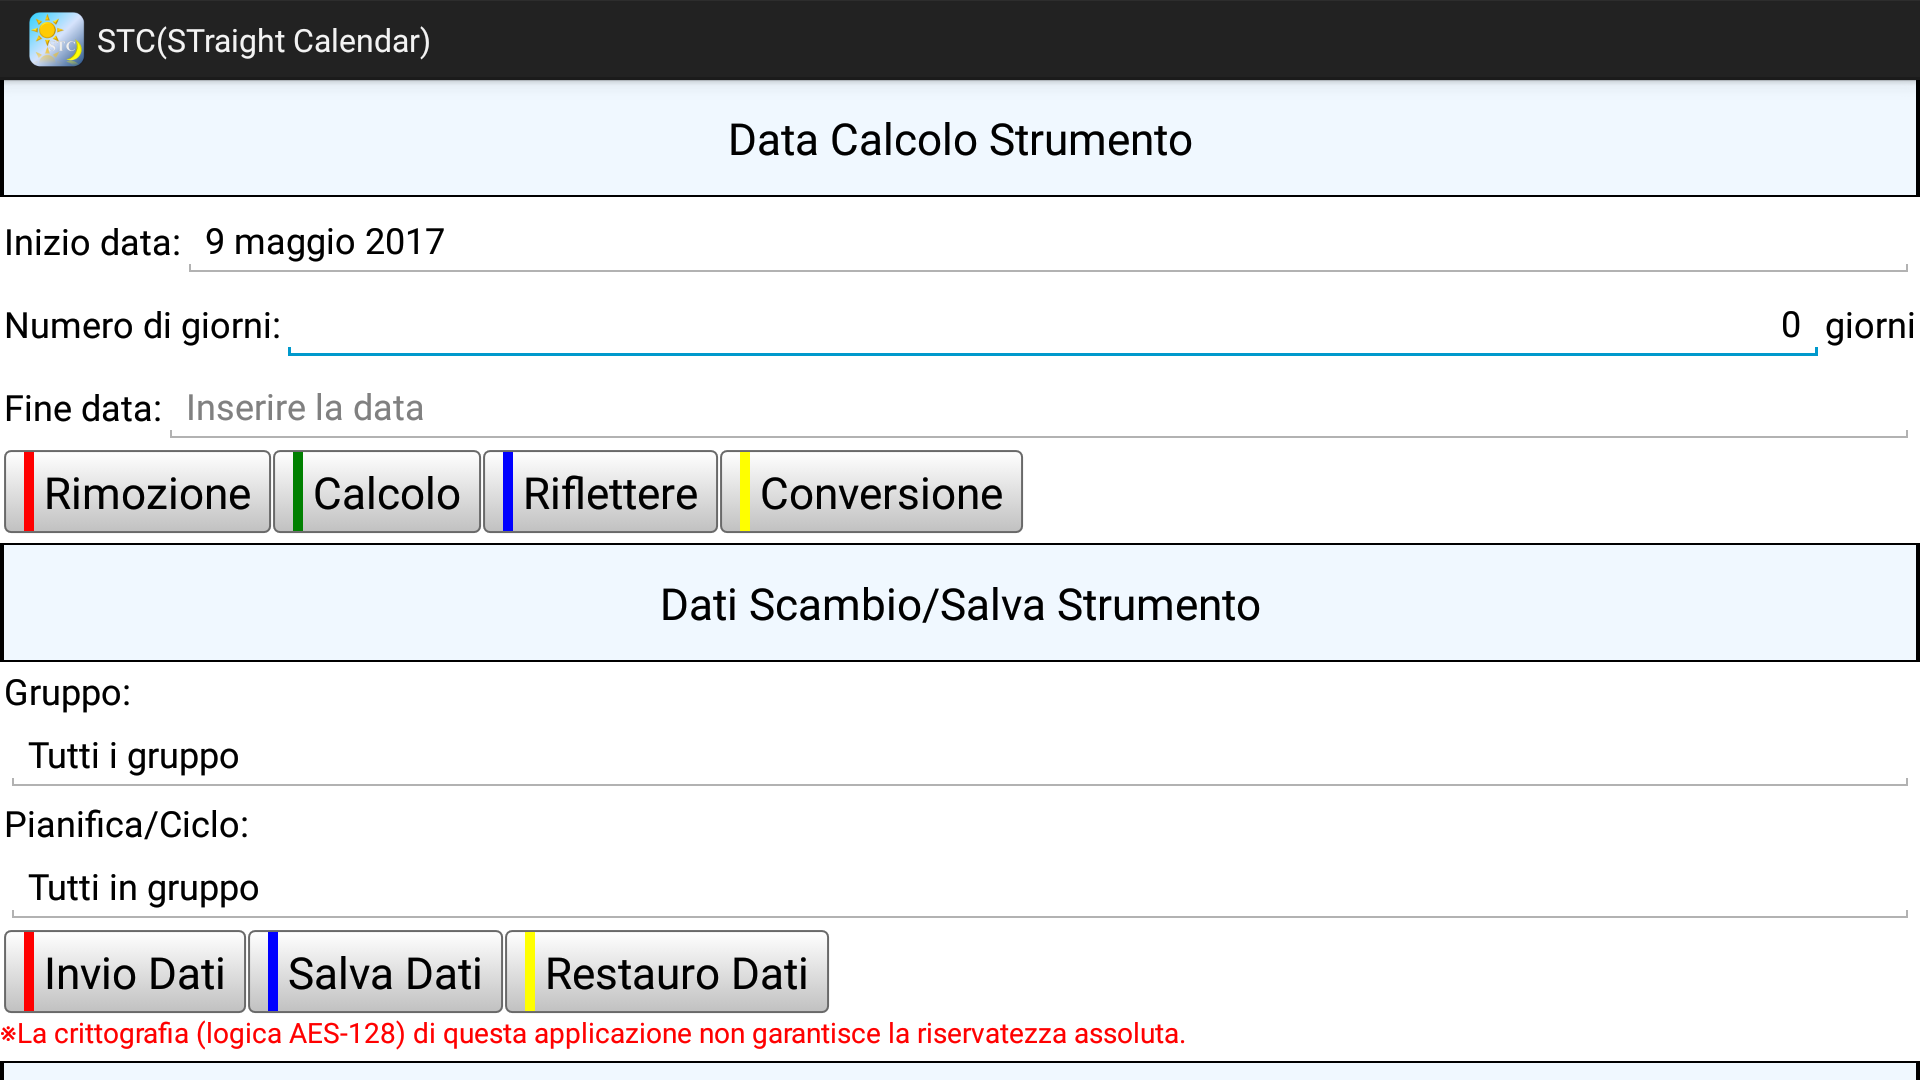Expand the Gruppo dropdown 'Tutti i gruppo'
The height and width of the screenshot is (1080, 1920).
[x=958, y=757]
